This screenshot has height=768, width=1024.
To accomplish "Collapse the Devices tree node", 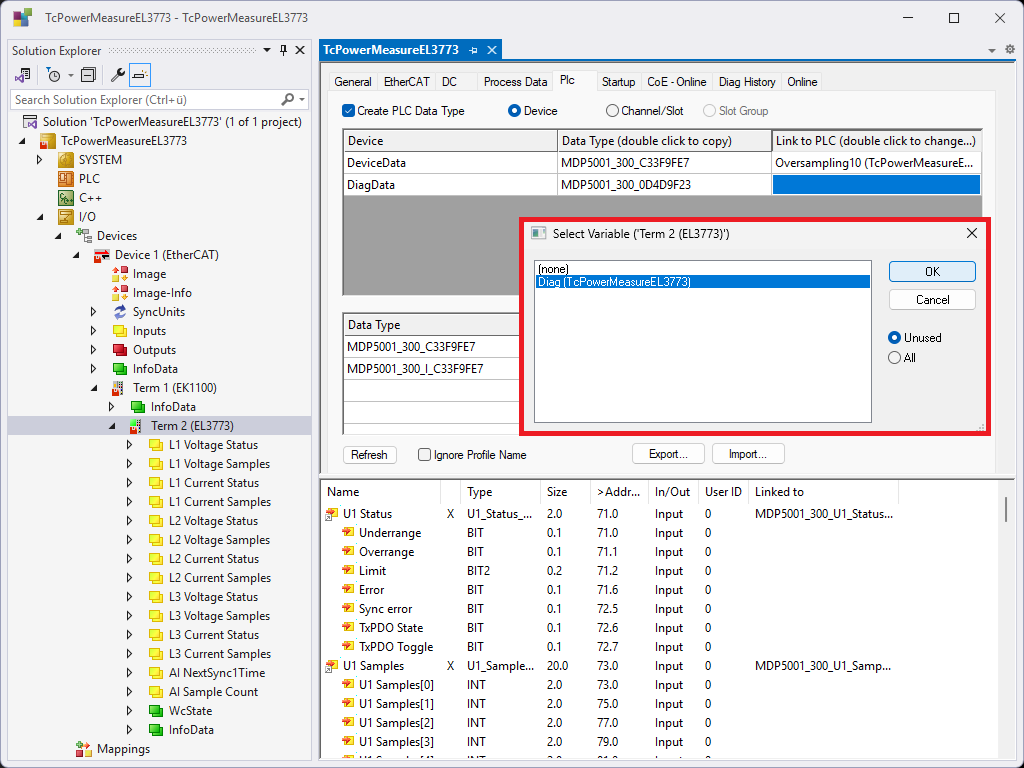I will tap(58, 236).
